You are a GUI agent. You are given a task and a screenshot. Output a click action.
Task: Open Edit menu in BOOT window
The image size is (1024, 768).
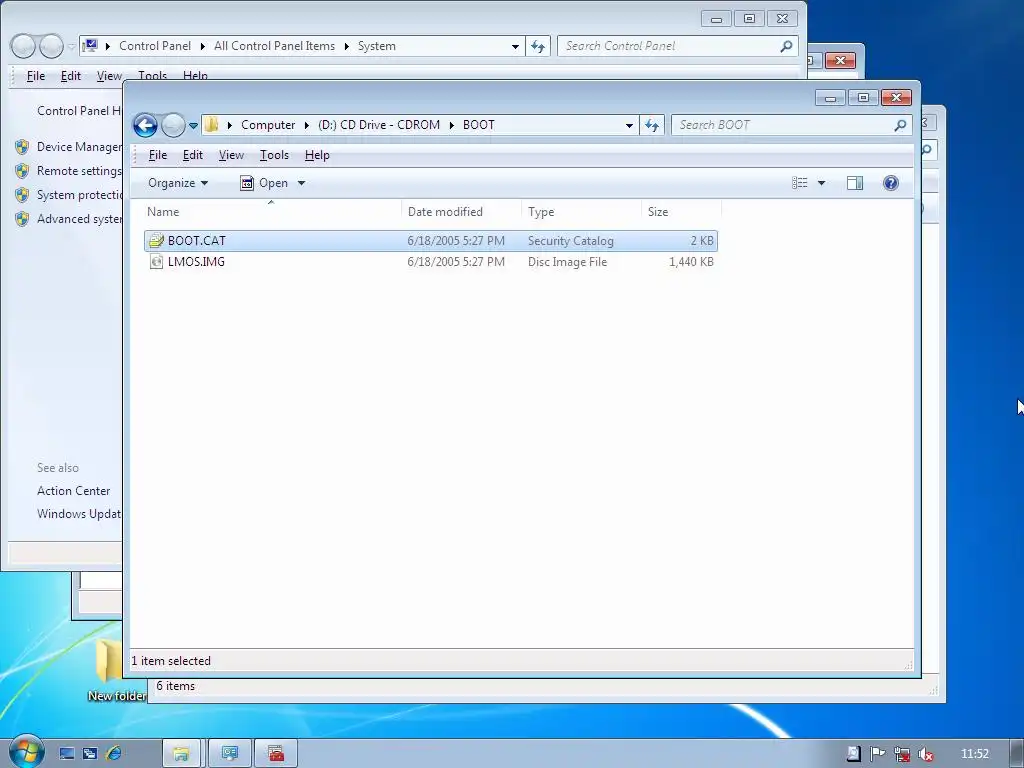click(193, 155)
